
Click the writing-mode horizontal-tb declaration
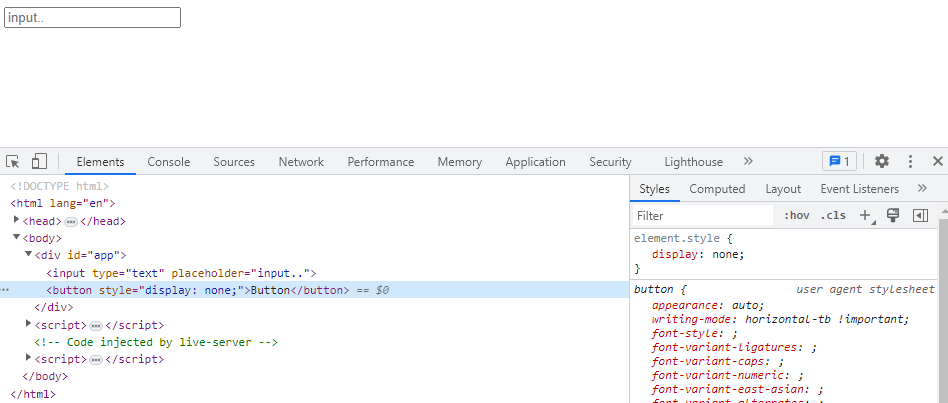pyautogui.click(x=781, y=319)
